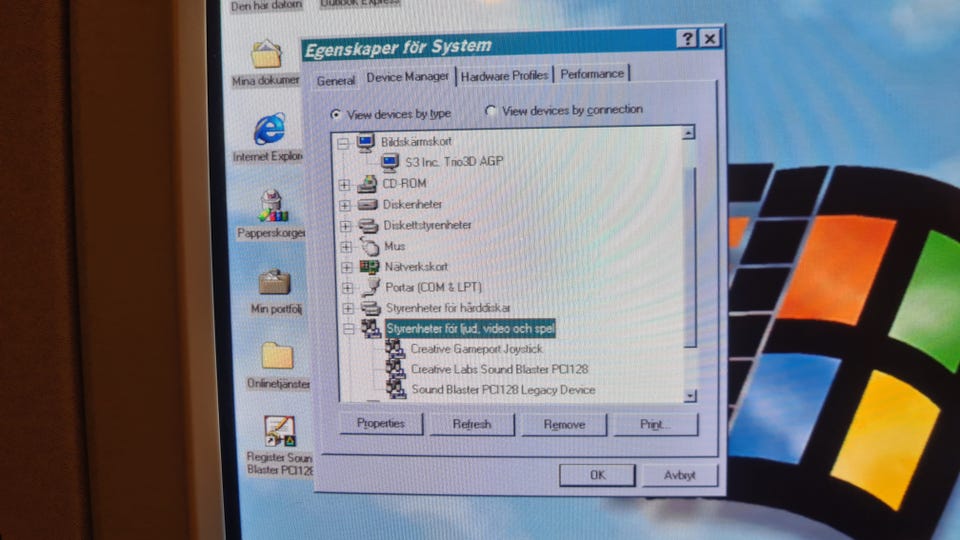Select the Nätverkskort label
Viewport: 960px width, 540px height.
pos(416,267)
